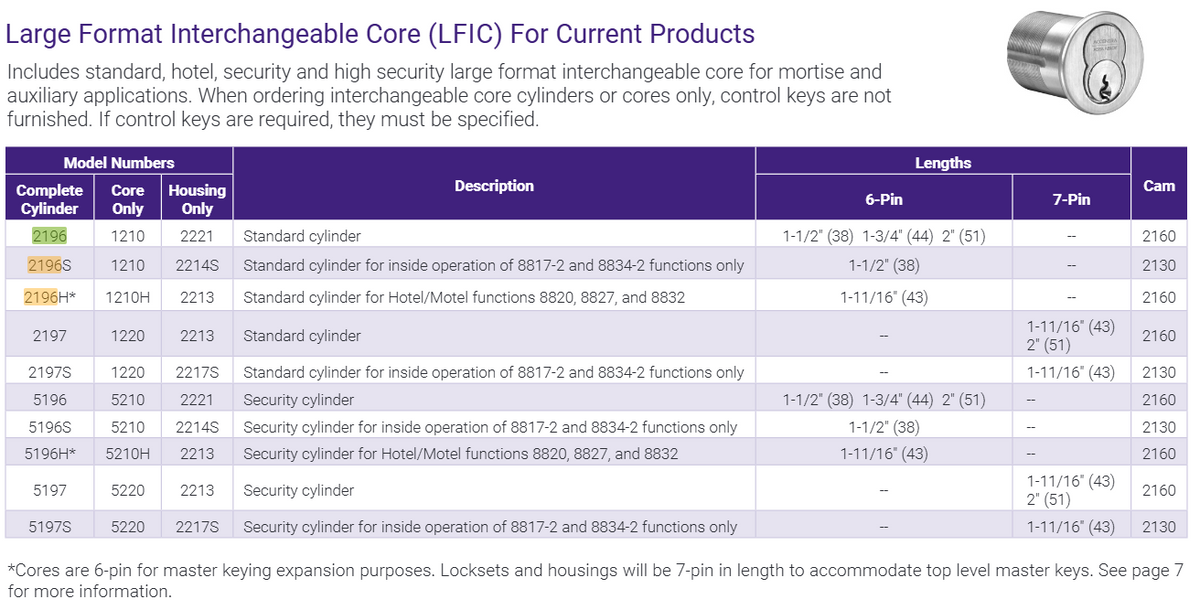Click the Housing Only column header
The width and height of the screenshot is (1200, 610).
(x=197, y=199)
